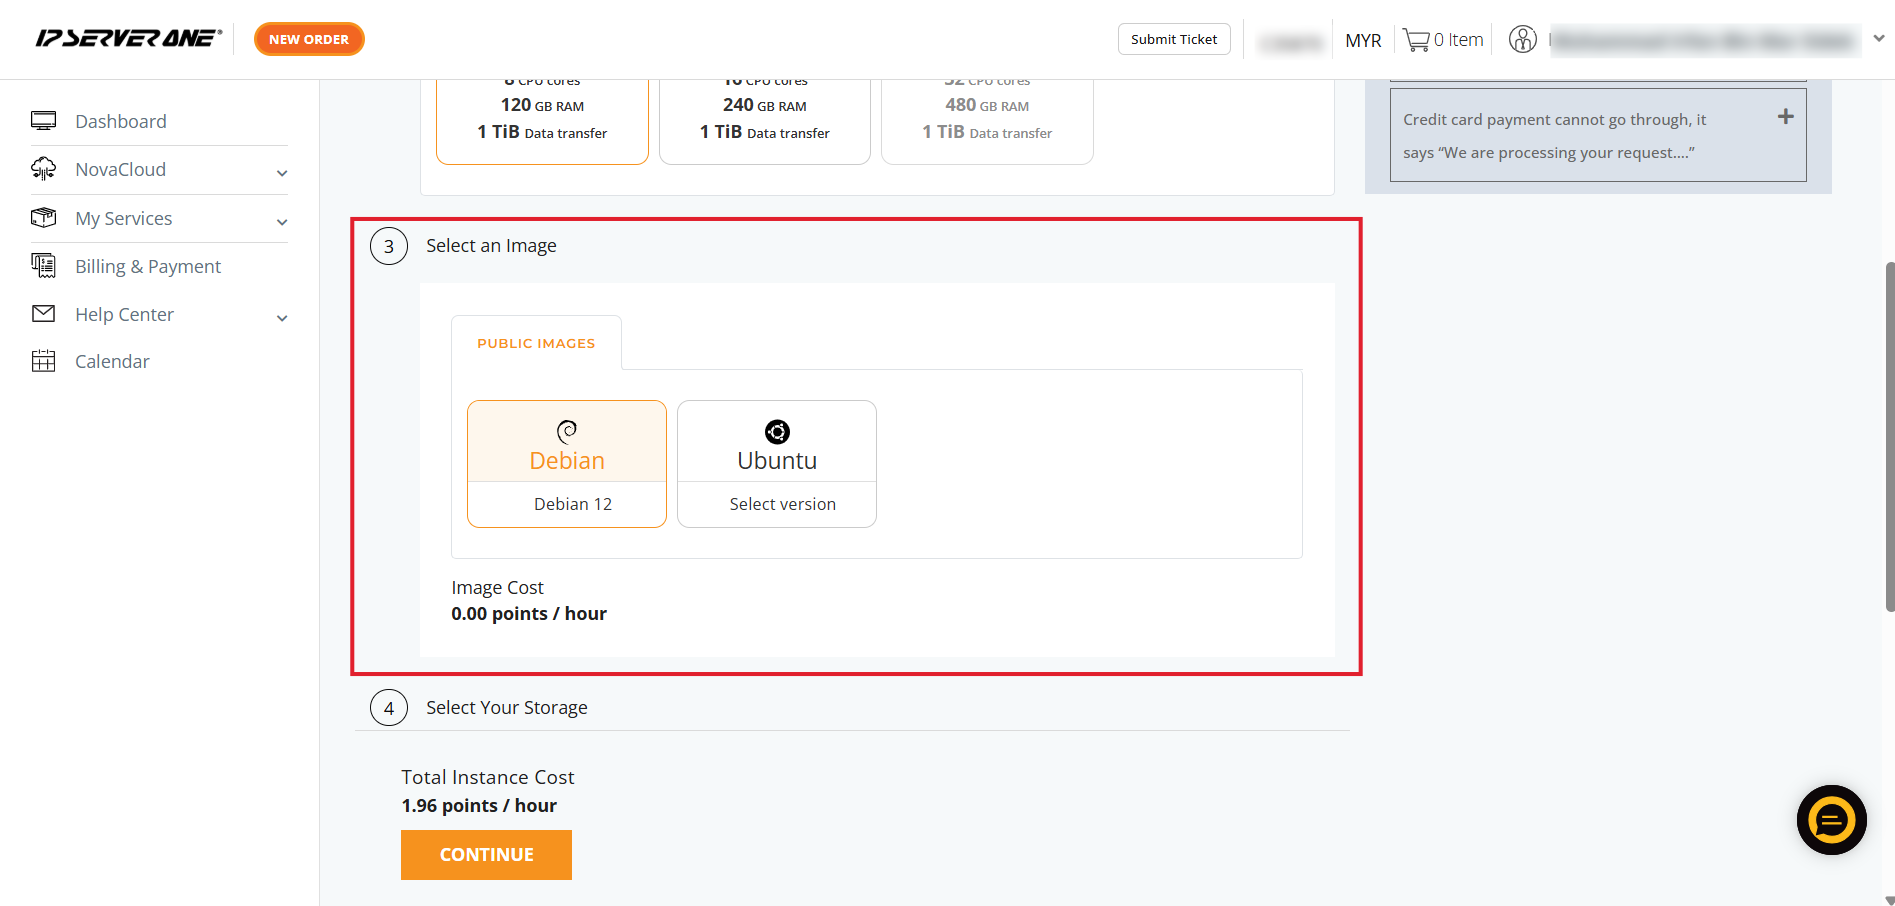Open Dashboard from the sidebar
The image size is (1895, 906).
tap(121, 121)
